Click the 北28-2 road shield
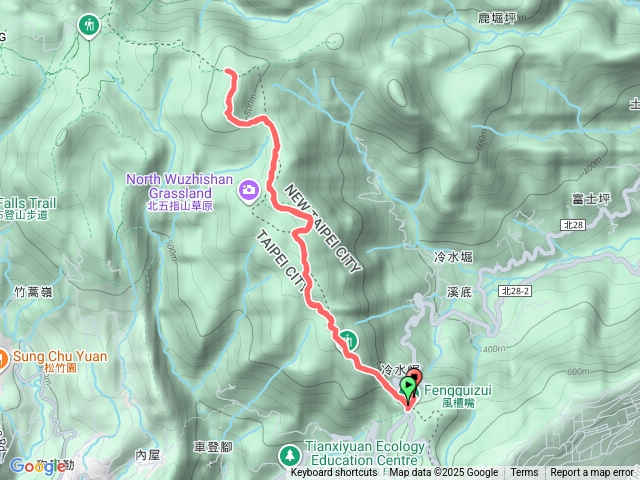Image resolution: width=640 pixels, height=480 pixels. [515, 291]
